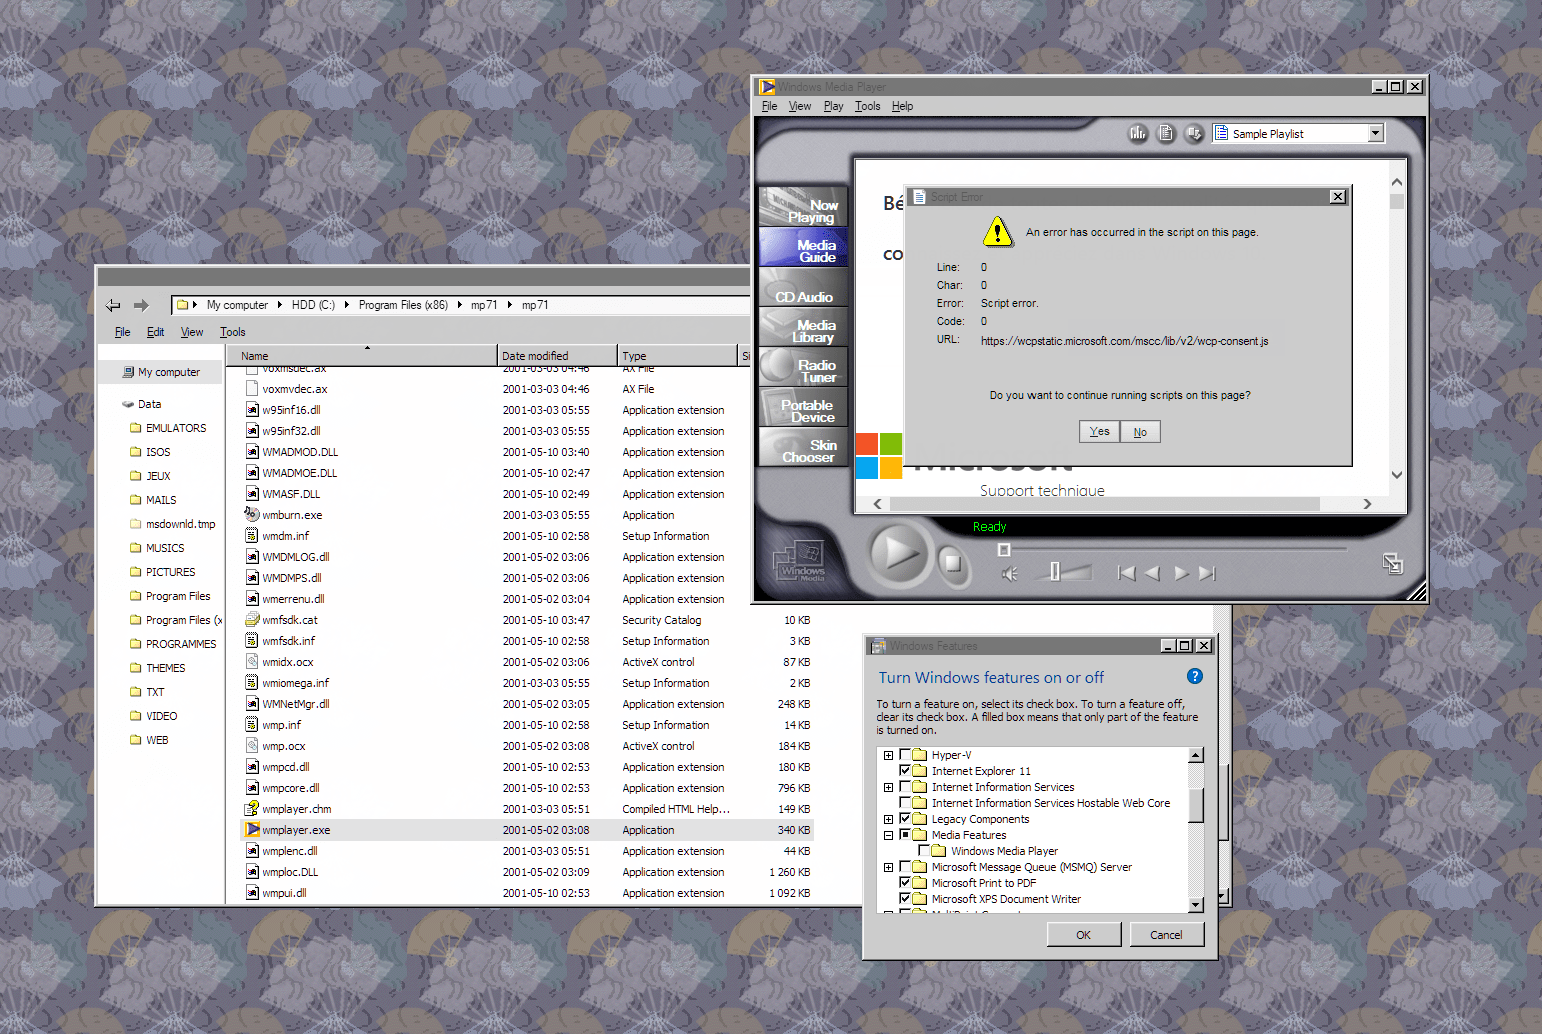Click the Media Player seek bar handle
1542x1034 pixels.
[1004, 550]
